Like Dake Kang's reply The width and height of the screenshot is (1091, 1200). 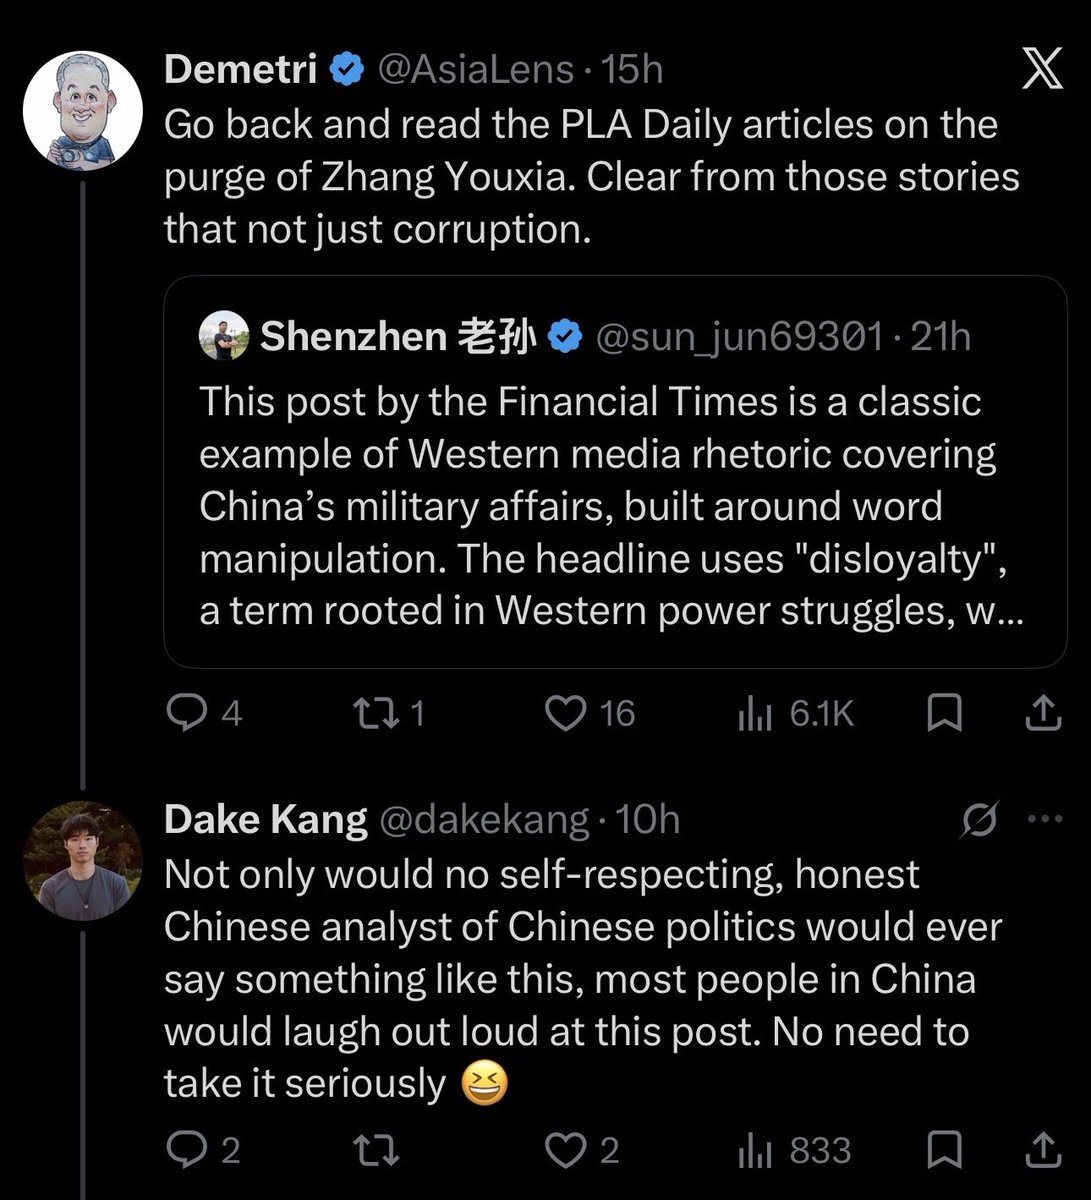click(x=582, y=1150)
